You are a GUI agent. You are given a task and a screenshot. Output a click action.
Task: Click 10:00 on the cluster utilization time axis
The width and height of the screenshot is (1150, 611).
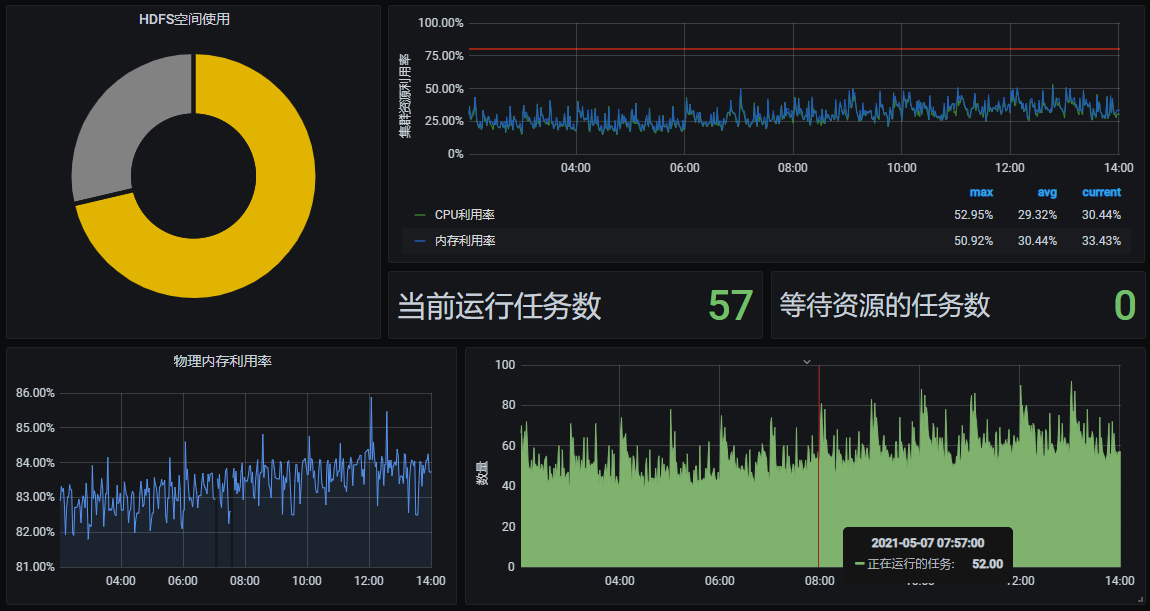(x=901, y=168)
